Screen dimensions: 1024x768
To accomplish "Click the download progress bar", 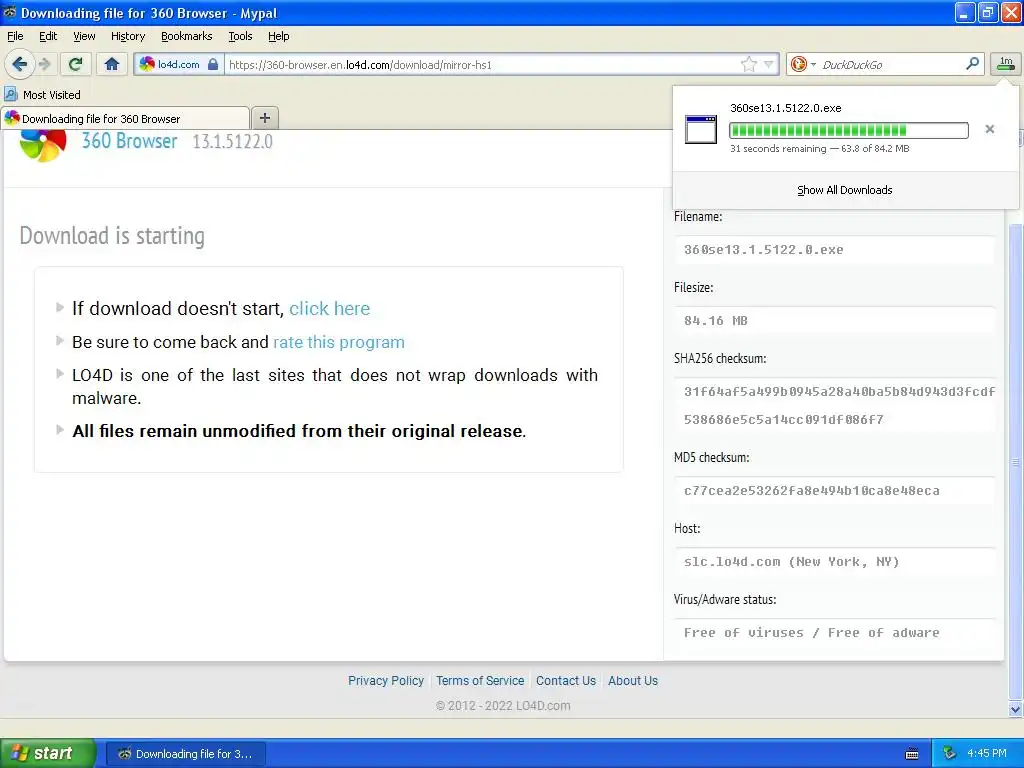I will pyautogui.click(x=848, y=131).
